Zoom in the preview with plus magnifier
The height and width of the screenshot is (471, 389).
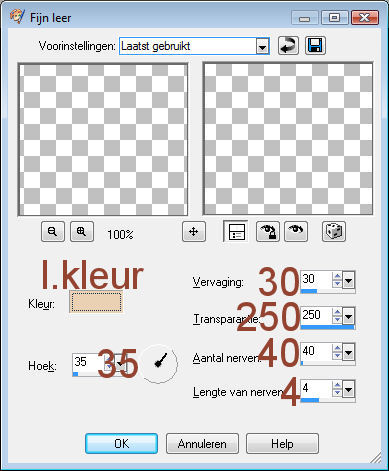pos(82,231)
